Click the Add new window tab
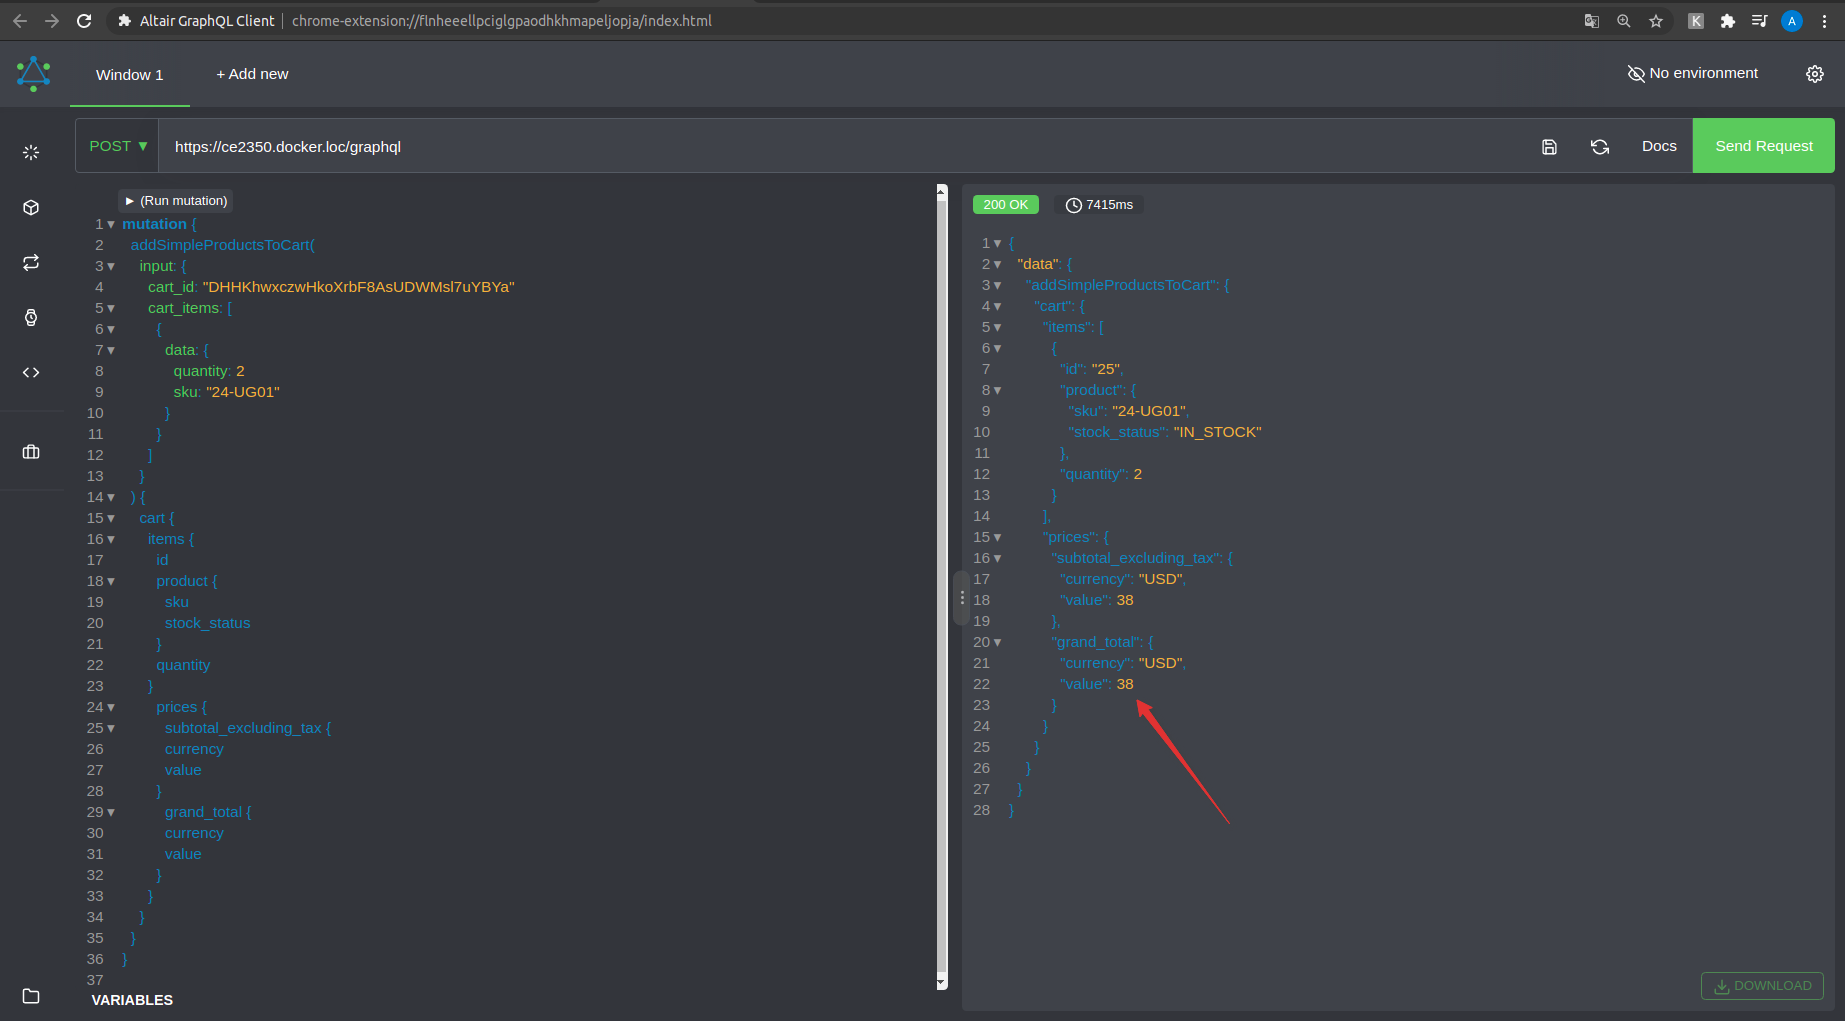Viewport: 1845px width, 1021px height. (252, 74)
